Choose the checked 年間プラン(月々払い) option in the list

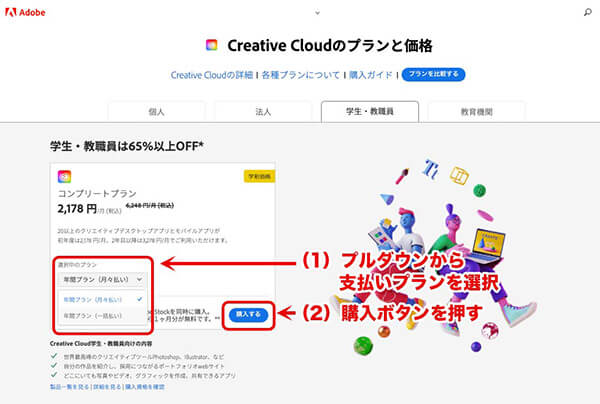[x=102, y=300]
